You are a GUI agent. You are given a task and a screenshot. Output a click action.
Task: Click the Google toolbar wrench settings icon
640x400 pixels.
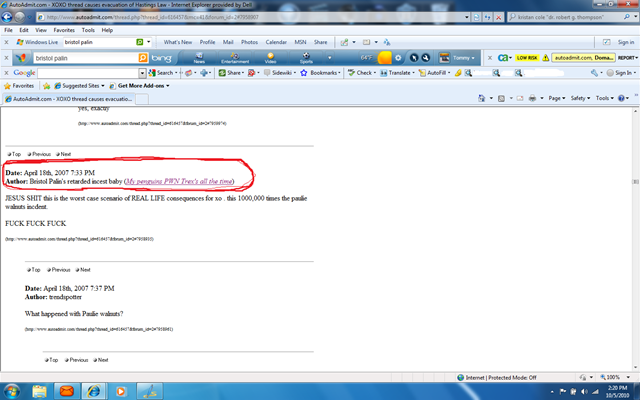tap(594, 73)
